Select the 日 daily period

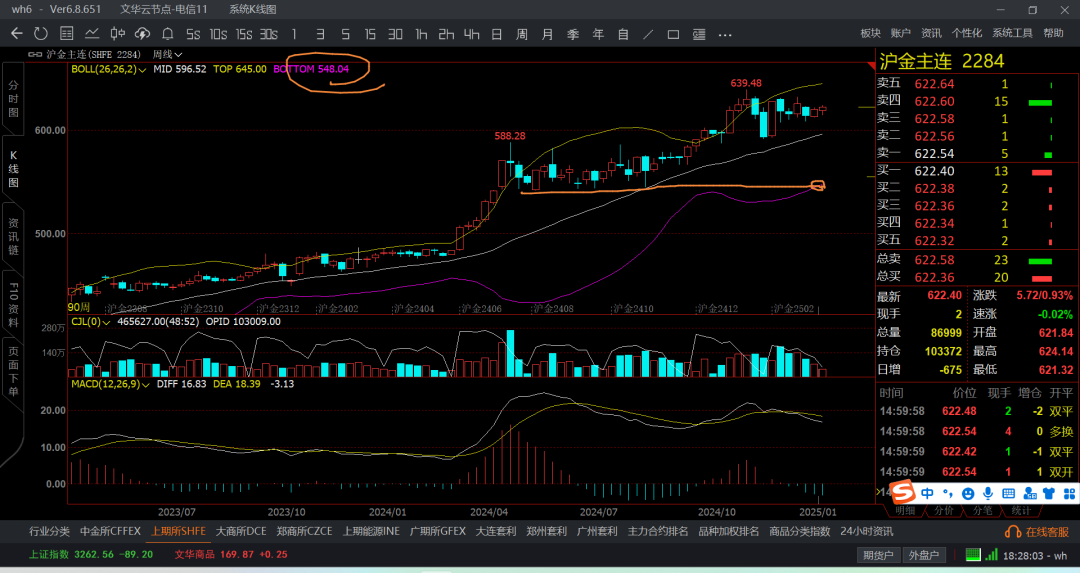[x=497, y=34]
